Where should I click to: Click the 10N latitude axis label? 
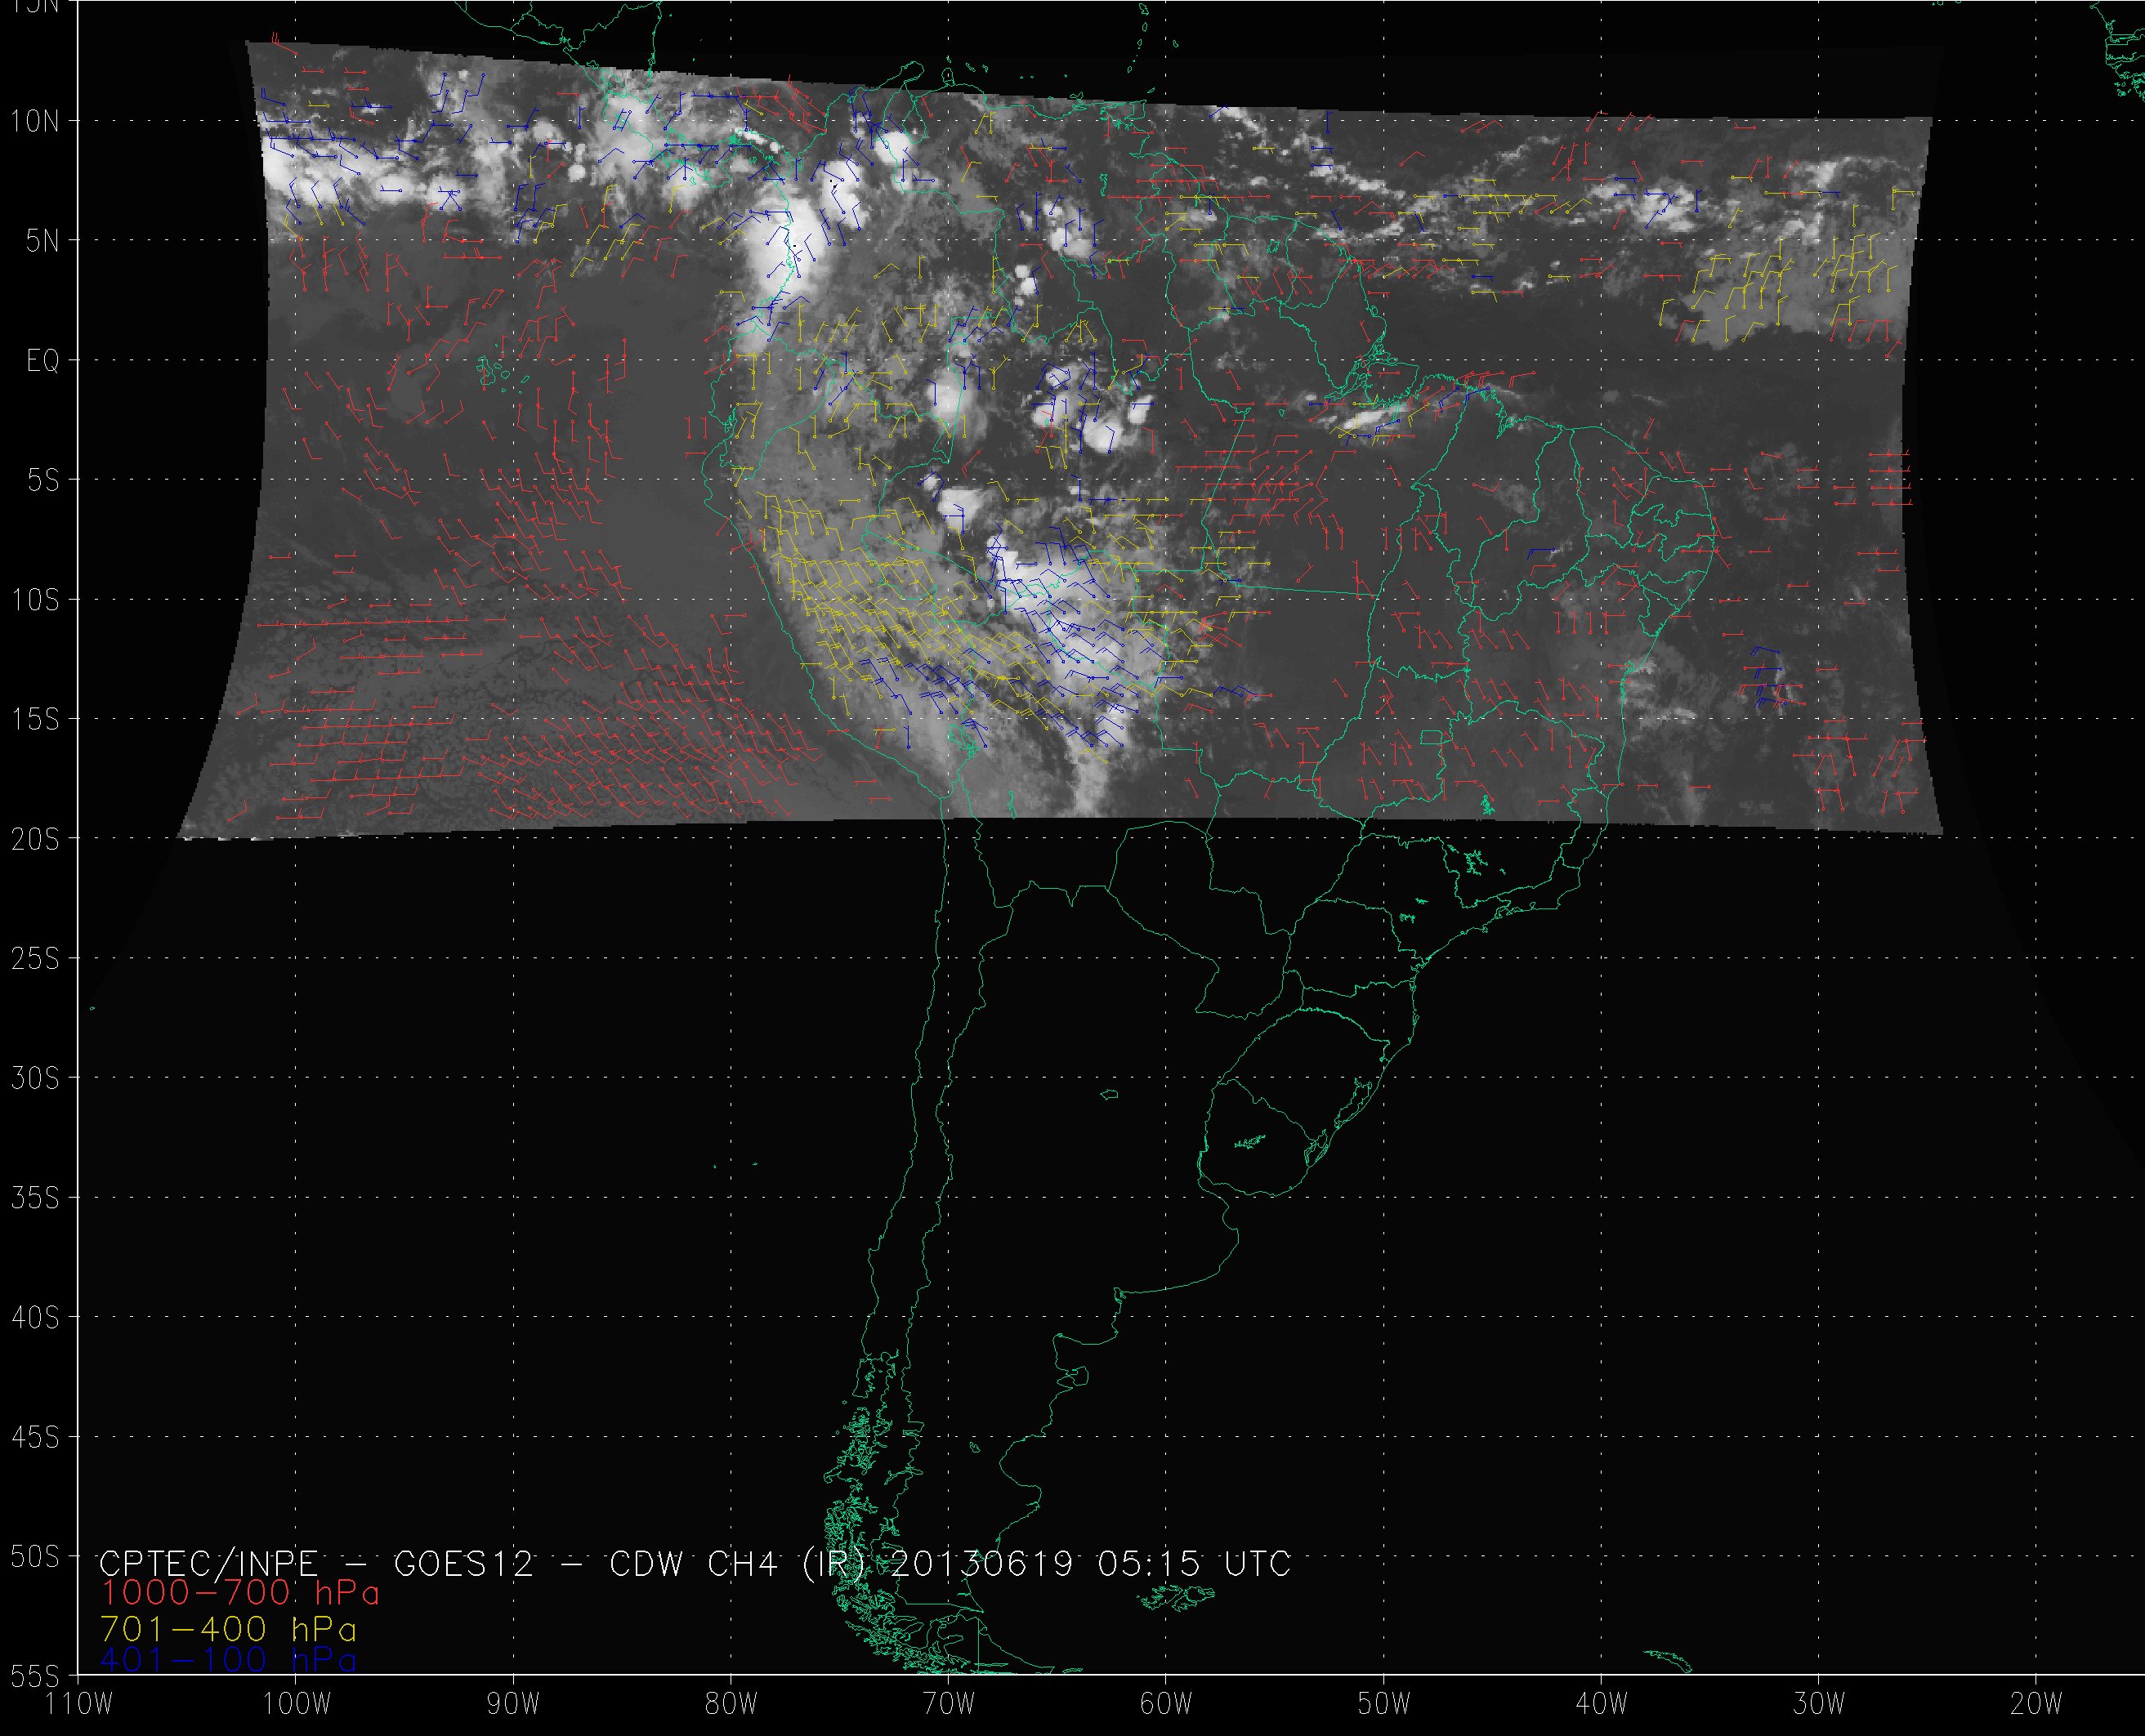coord(35,122)
